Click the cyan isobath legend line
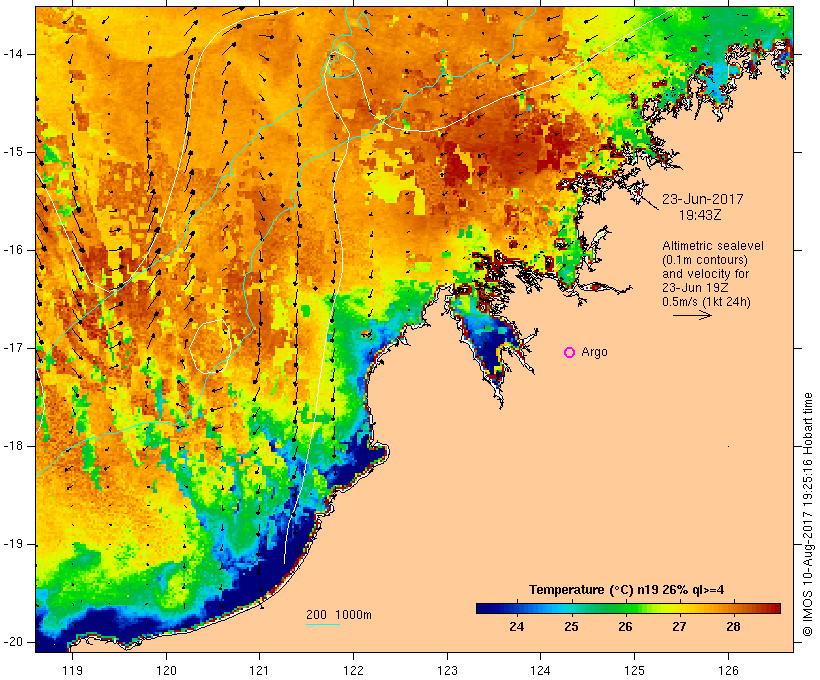The width and height of the screenshot is (820, 680). pyautogui.click(x=323, y=624)
